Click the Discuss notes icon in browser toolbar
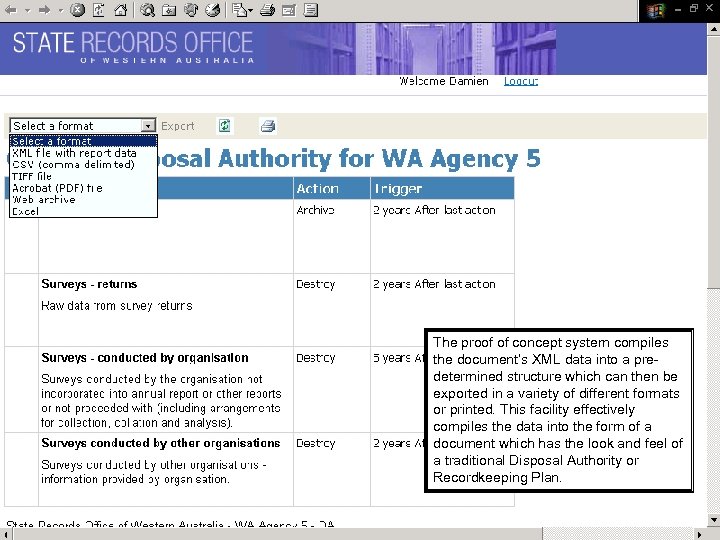This screenshot has height=540, width=720. tap(311, 10)
